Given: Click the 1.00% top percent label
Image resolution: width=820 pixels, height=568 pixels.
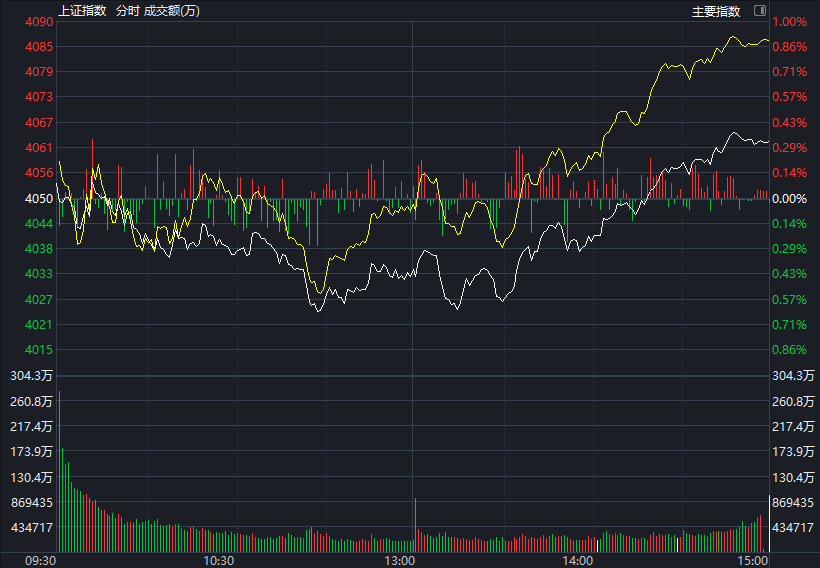Looking at the screenshot, I should tap(788, 22).
